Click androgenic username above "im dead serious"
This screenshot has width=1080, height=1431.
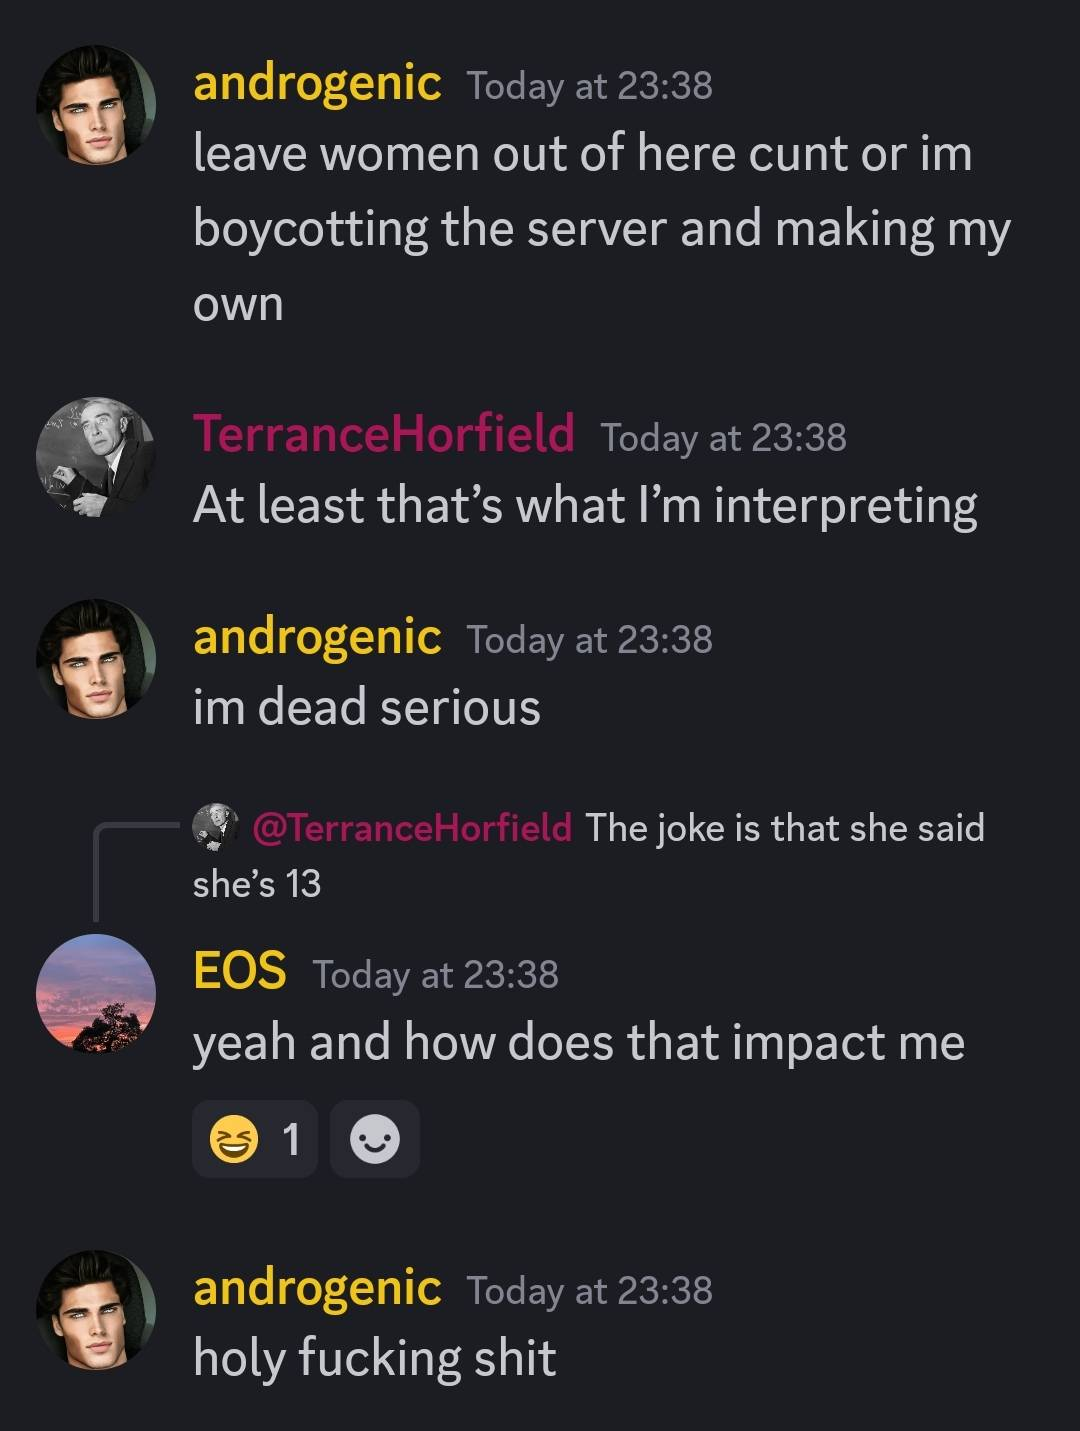(x=317, y=636)
